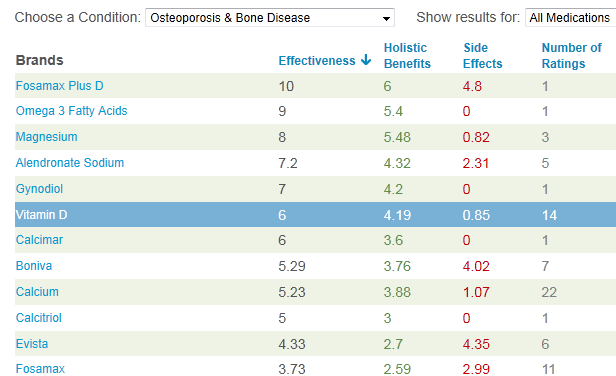This screenshot has height=376, width=616.
Task: Click the Fosamax link at bottom
Action: 40,369
